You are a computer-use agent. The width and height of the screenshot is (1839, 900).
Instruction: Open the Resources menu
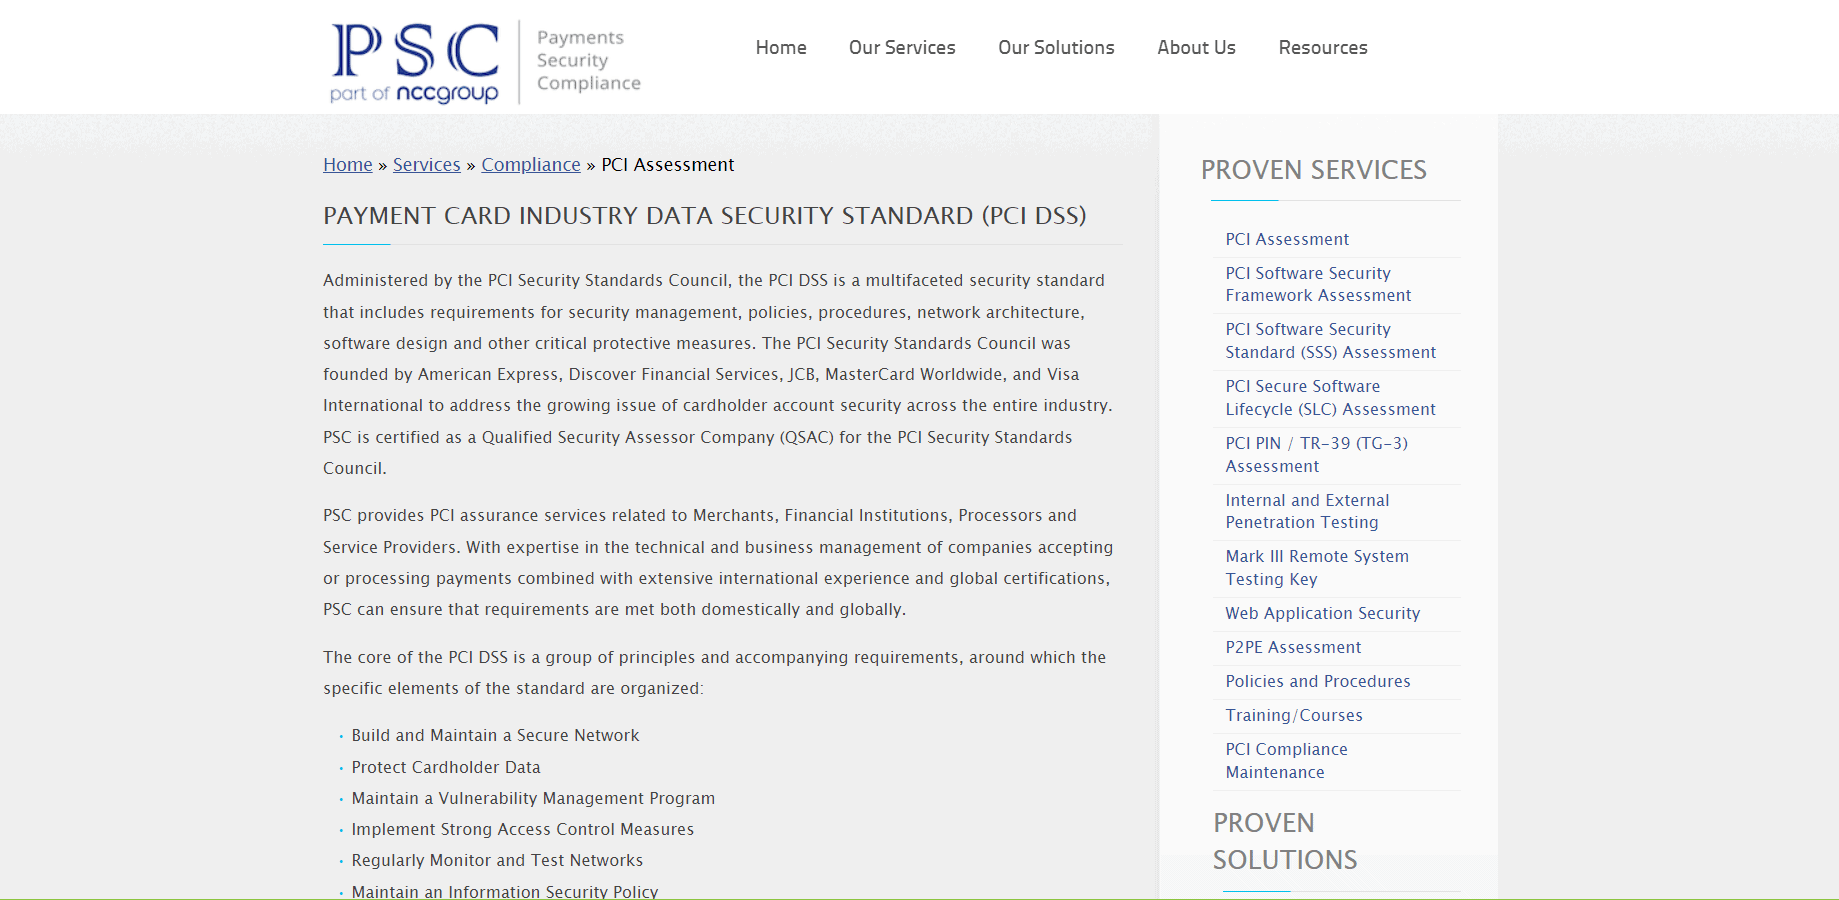1322,47
